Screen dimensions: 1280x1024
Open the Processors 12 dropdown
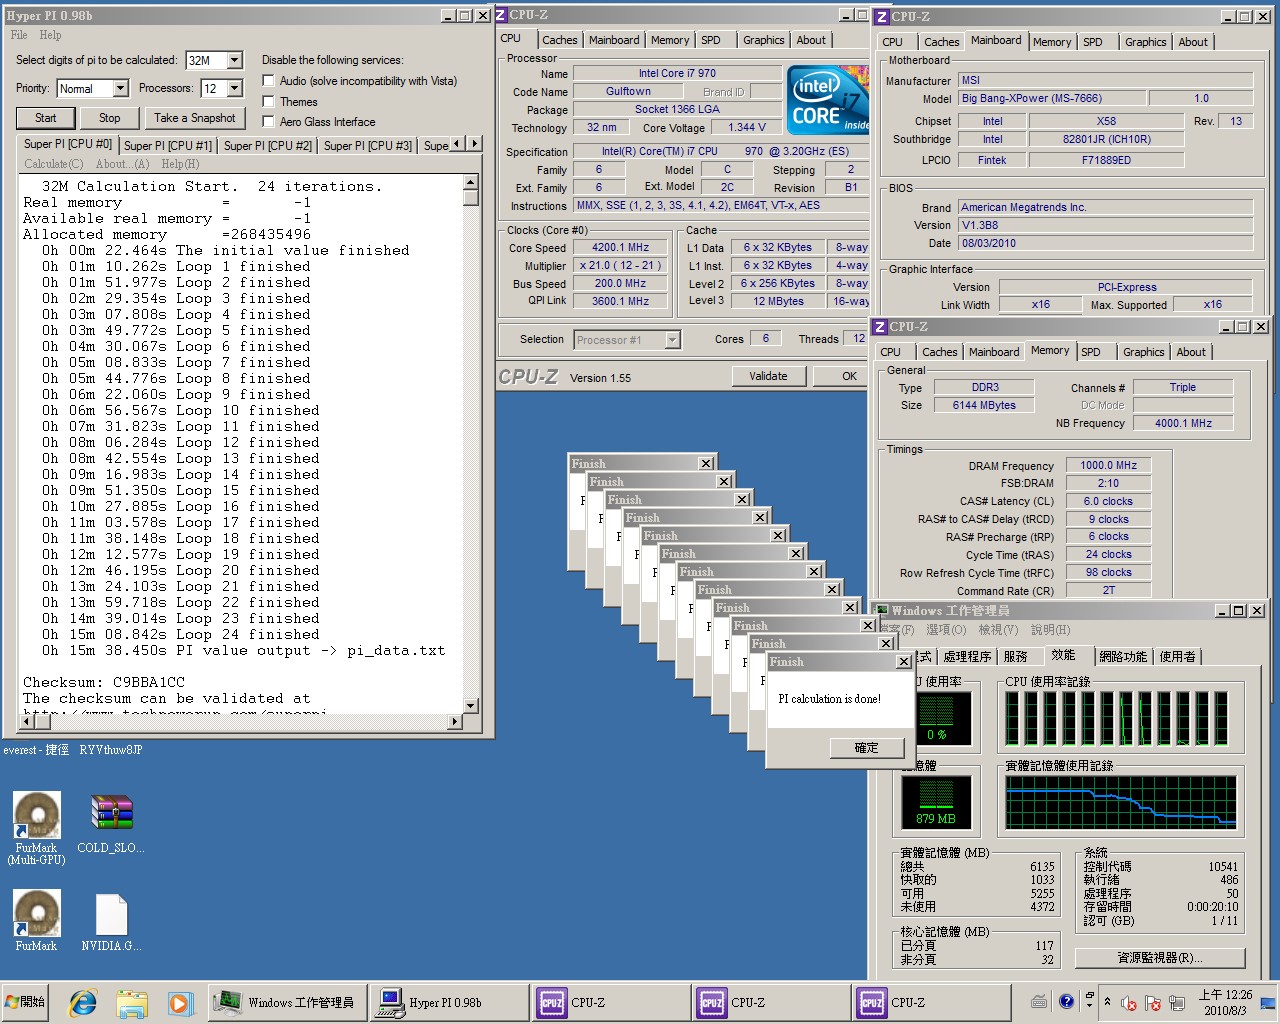[x=234, y=89]
